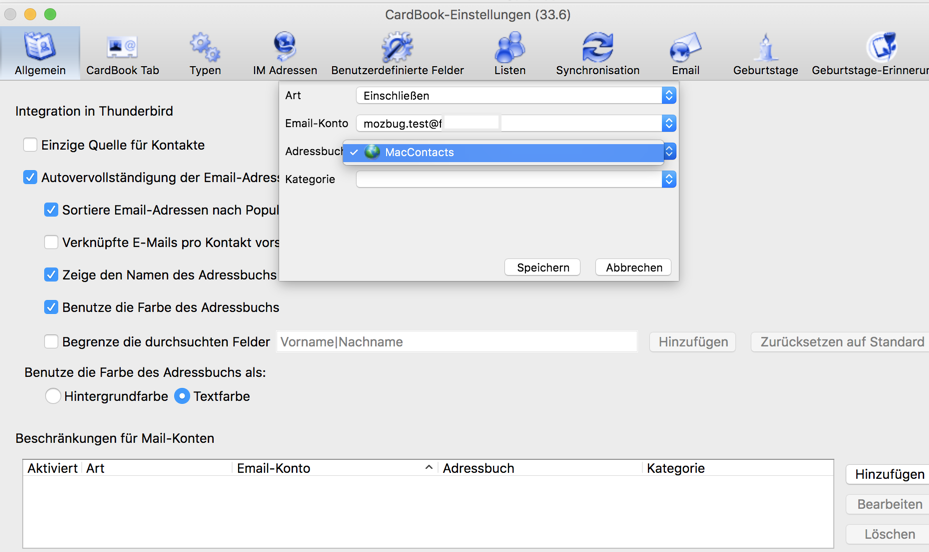Click the Löschen button
Screen dimensions: 929x552
point(889,534)
